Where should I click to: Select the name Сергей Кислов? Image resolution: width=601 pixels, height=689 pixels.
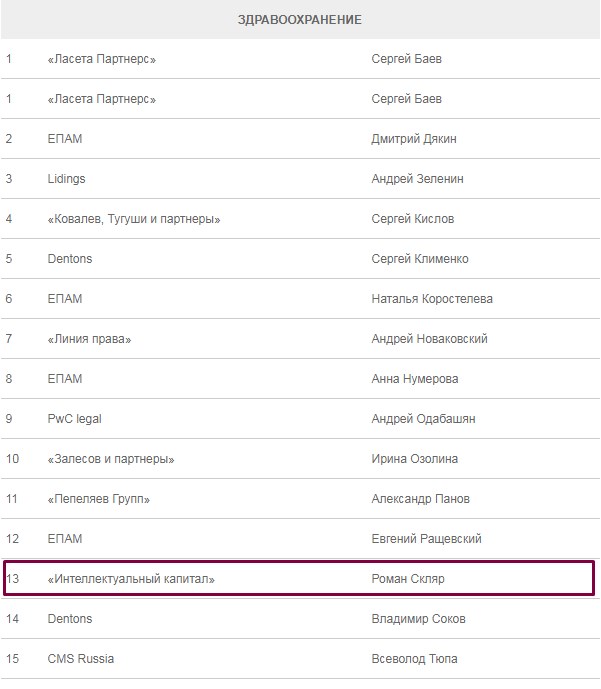pyautogui.click(x=412, y=219)
